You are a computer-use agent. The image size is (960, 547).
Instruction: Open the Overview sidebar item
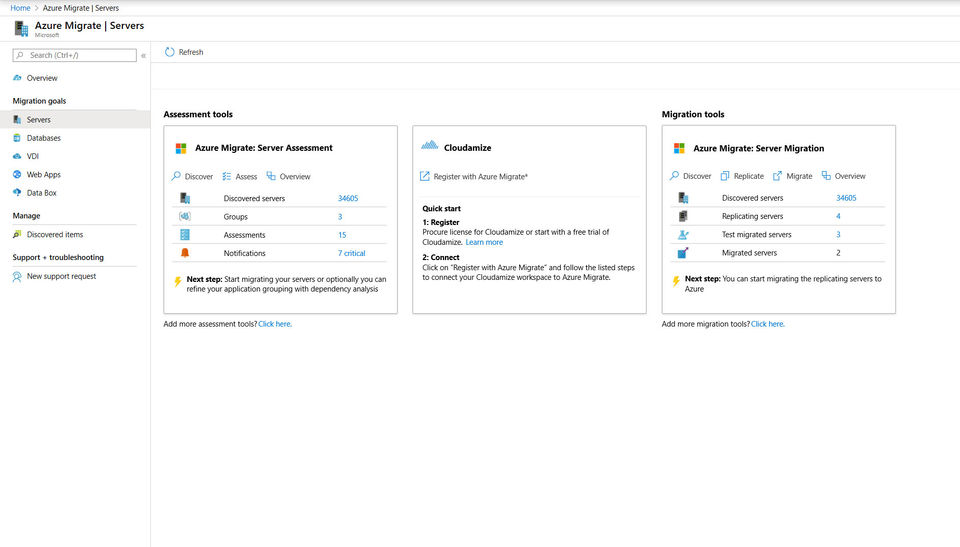click(42, 78)
